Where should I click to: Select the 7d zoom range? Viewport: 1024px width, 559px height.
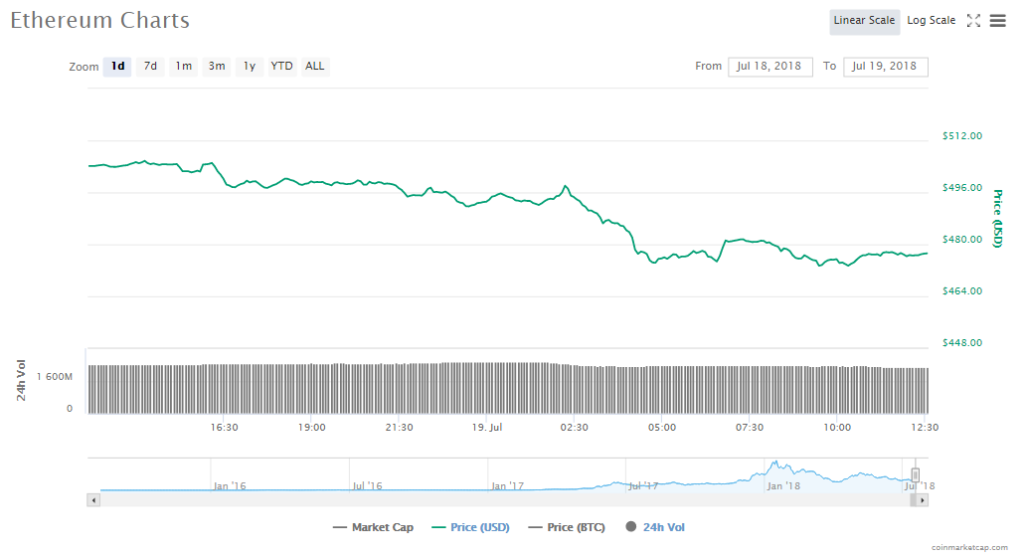point(150,67)
